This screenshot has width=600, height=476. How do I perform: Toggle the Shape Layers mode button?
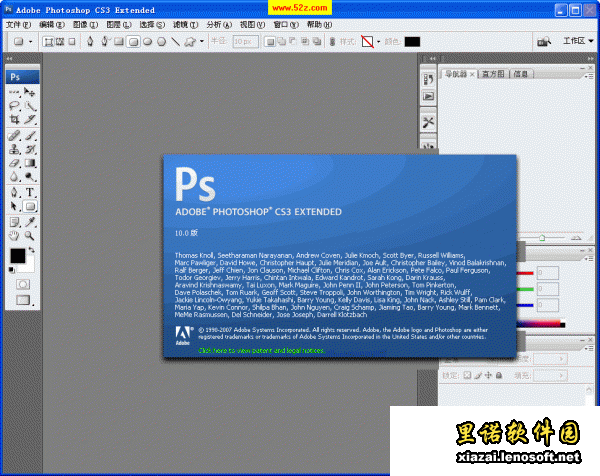tap(47, 42)
